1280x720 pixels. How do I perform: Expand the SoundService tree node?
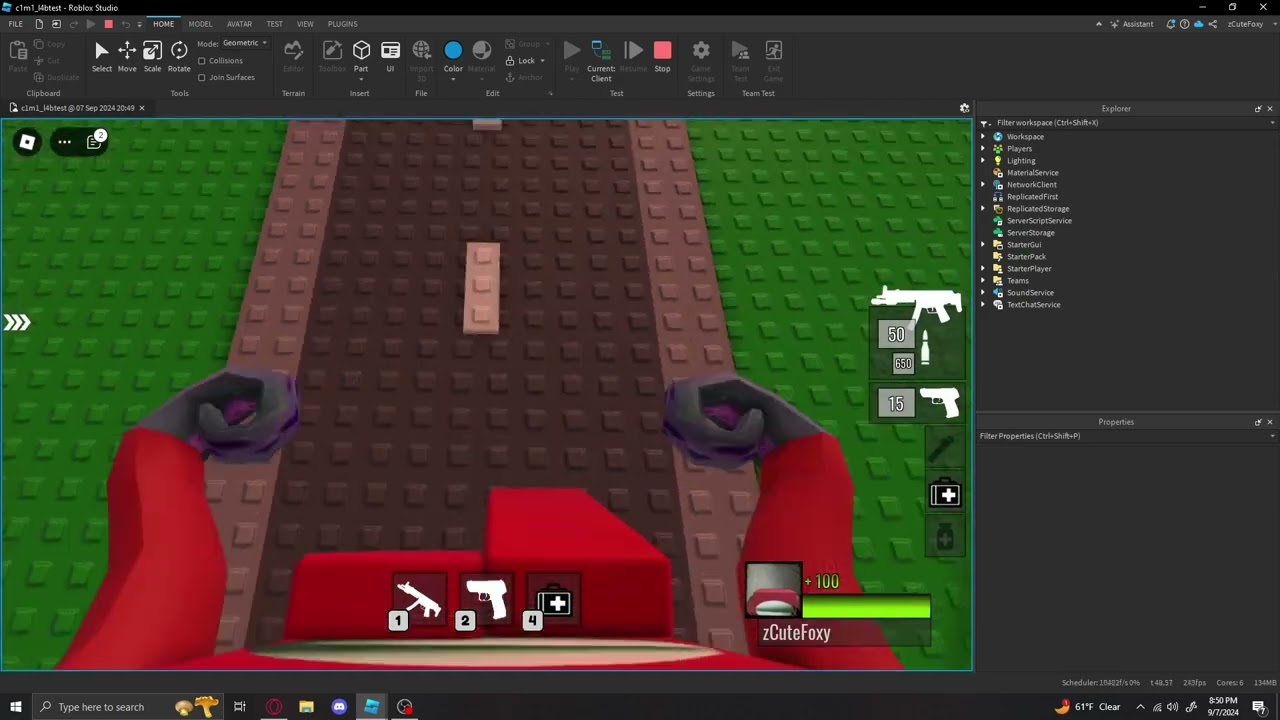point(983,293)
